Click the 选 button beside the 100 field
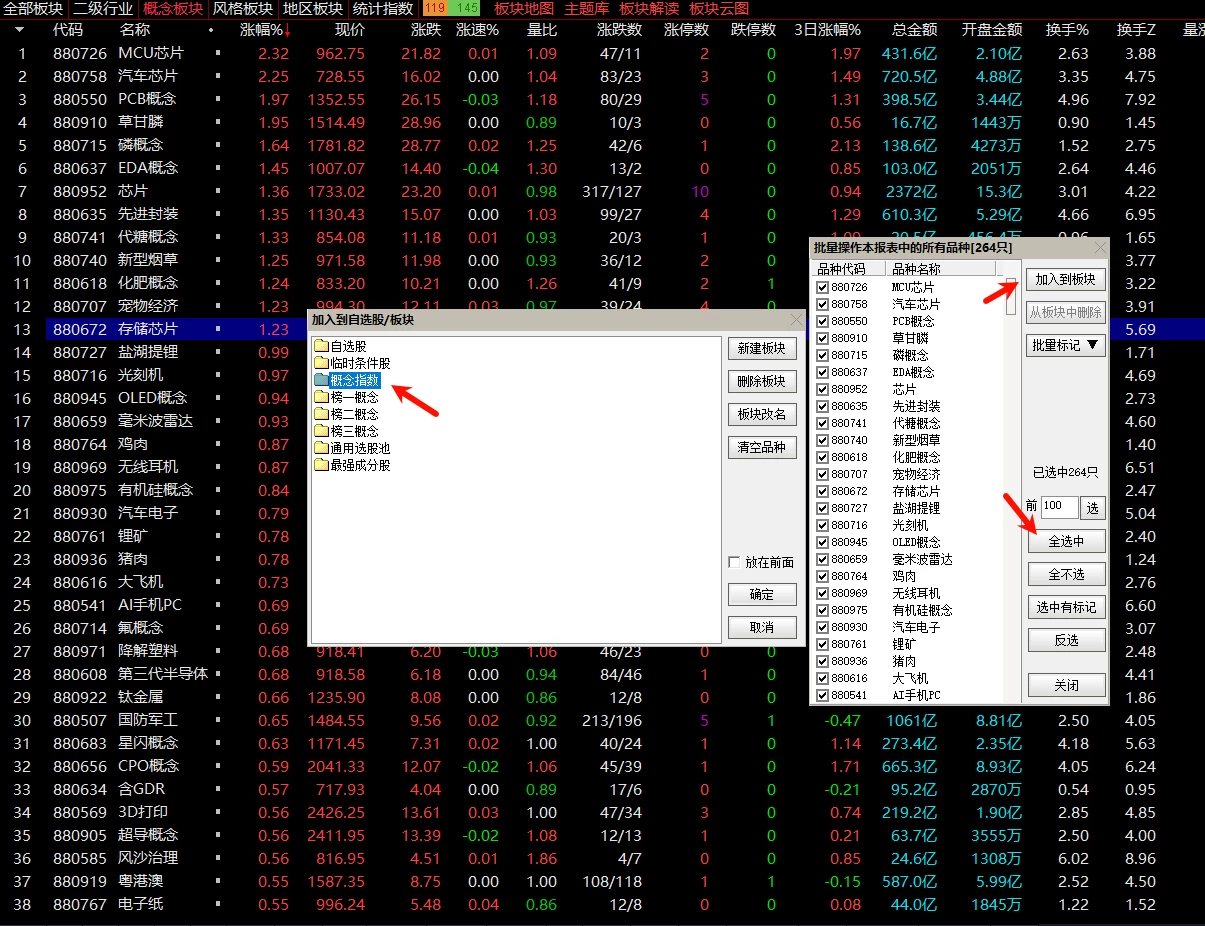This screenshot has height=926, width=1205. 1092,508
